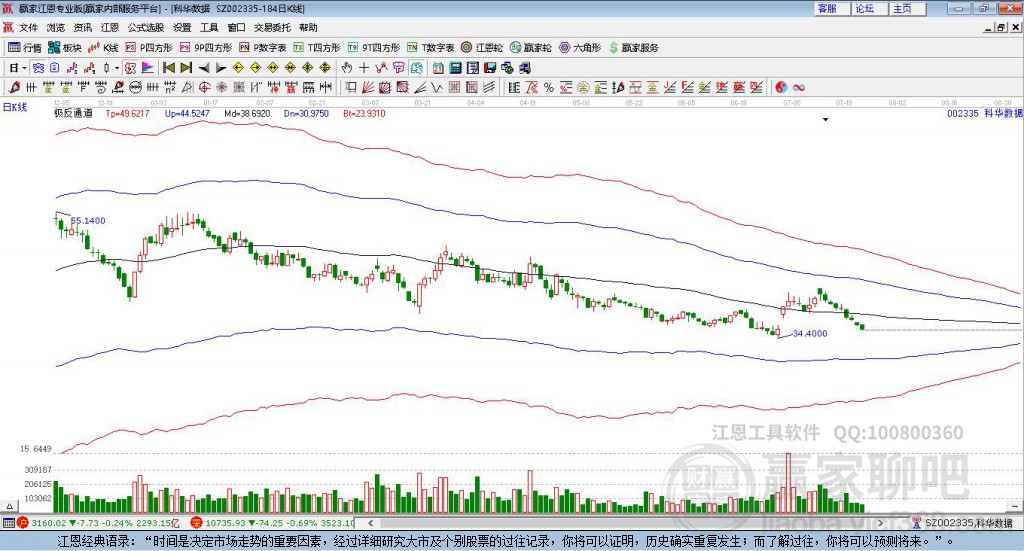
Task: Switch to K线 chart view
Action: pyautogui.click(x=103, y=48)
